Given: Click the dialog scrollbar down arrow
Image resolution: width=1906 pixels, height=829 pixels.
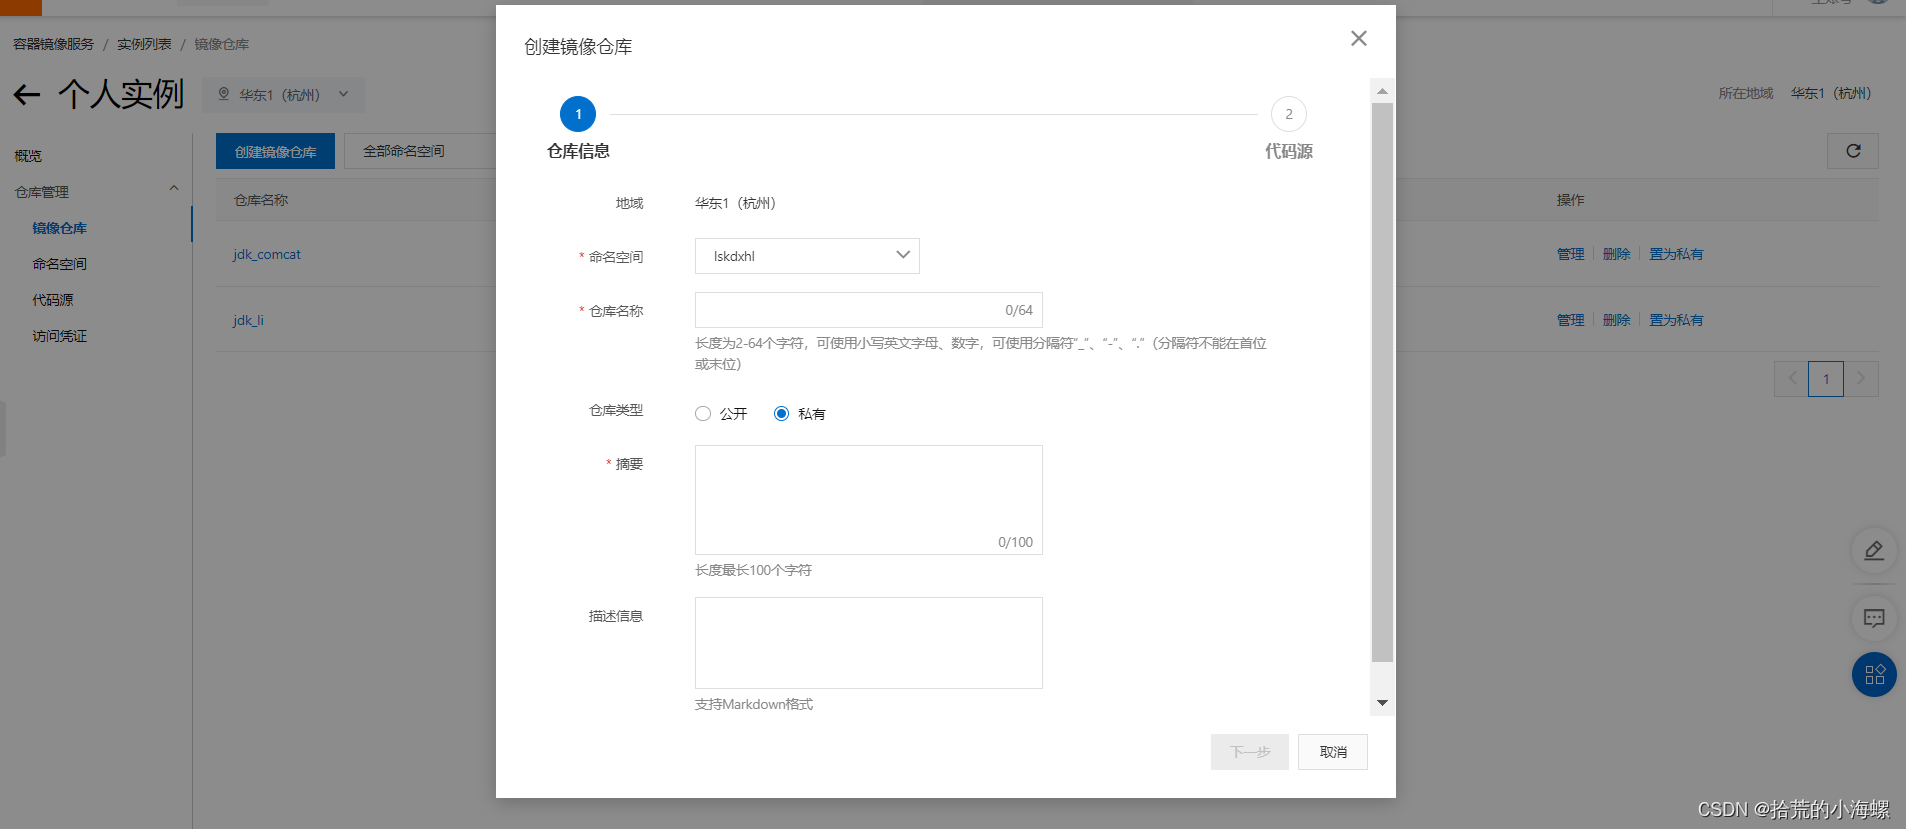Looking at the screenshot, I should point(1382,703).
